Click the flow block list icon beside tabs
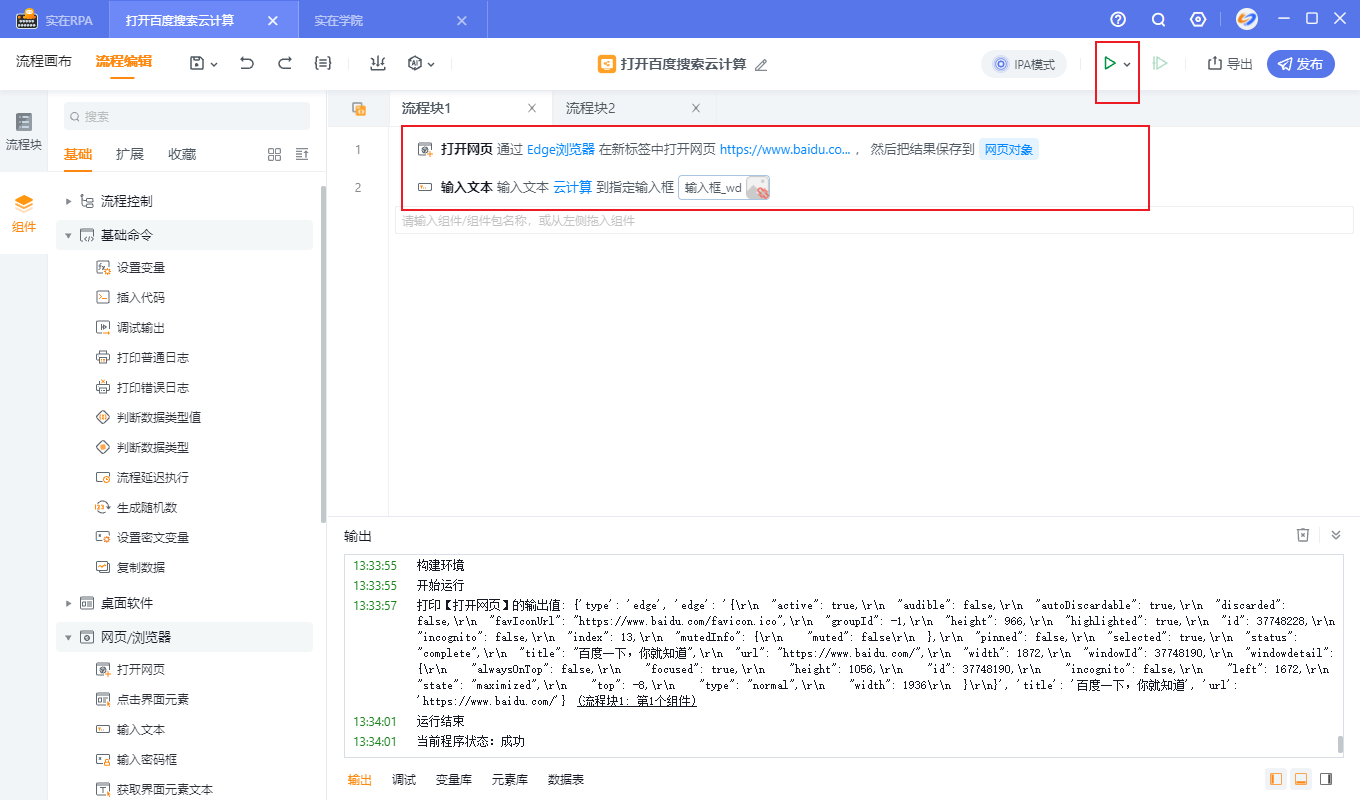This screenshot has width=1360, height=800. [x=359, y=109]
